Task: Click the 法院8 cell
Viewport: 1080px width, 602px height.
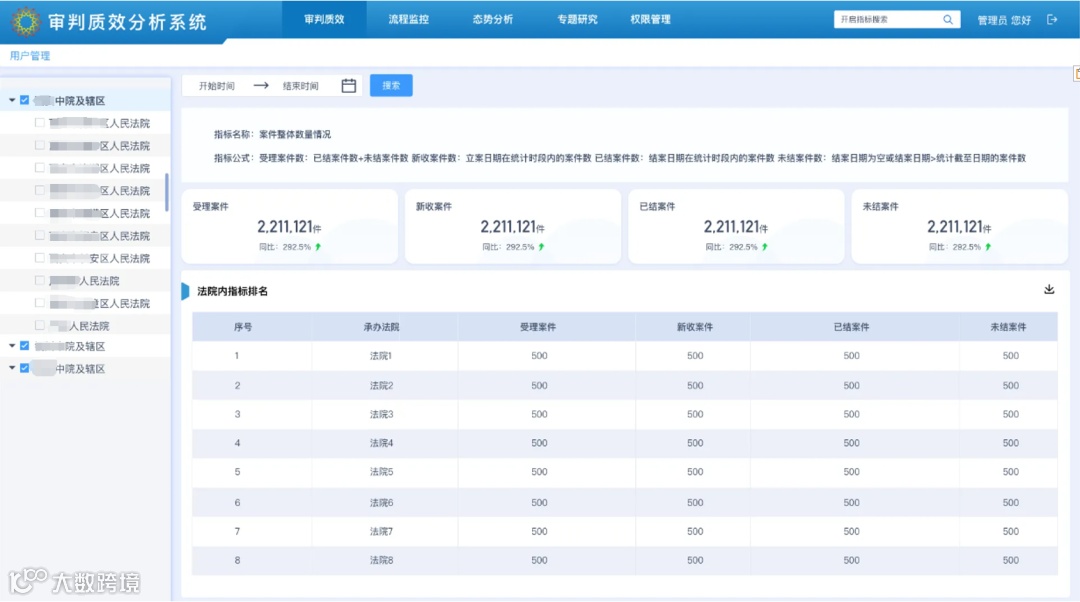Action: [x=381, y=561]
